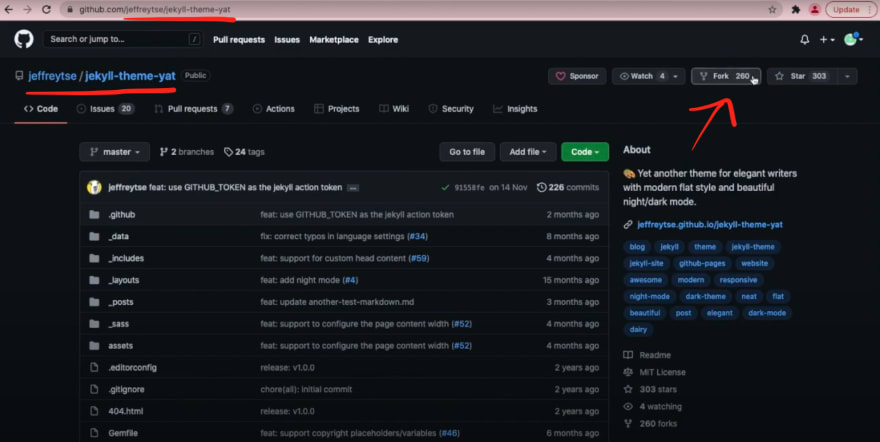
Task: Open jeffreytse.github.io/jekyll-theme-yat website link
Action: pos(710,225)
